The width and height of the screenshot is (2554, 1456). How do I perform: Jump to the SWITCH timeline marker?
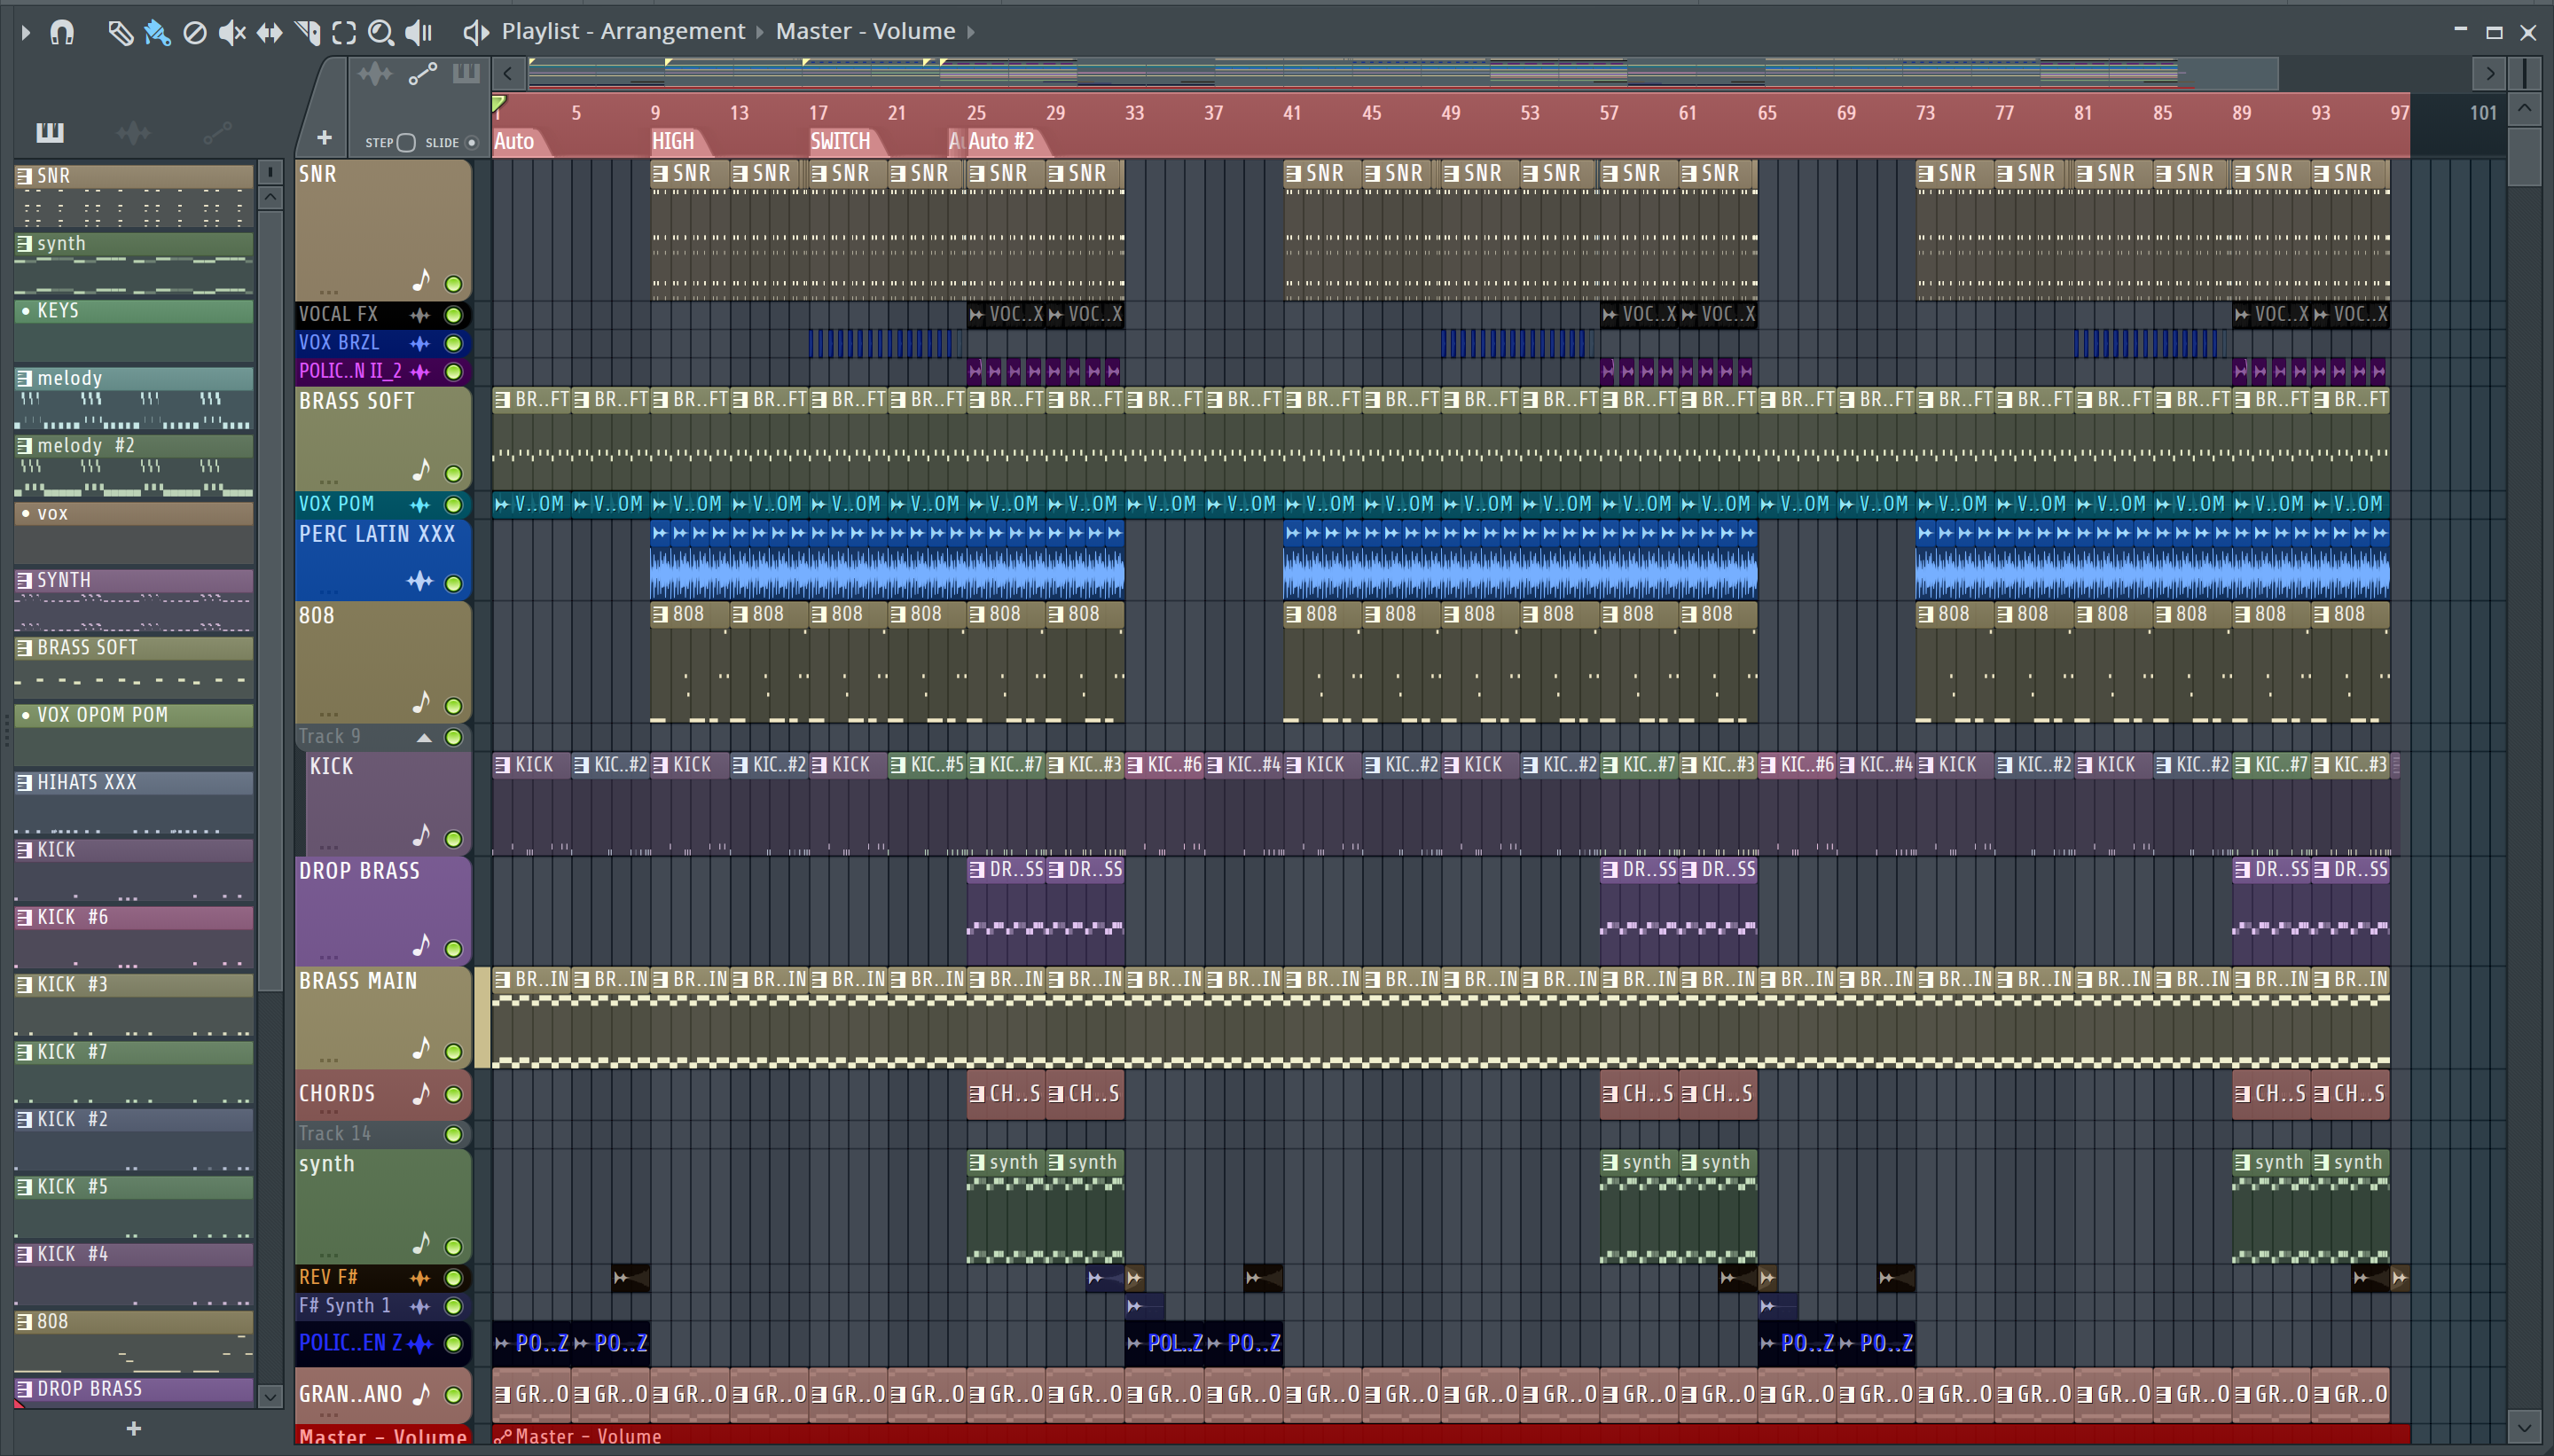840,141
